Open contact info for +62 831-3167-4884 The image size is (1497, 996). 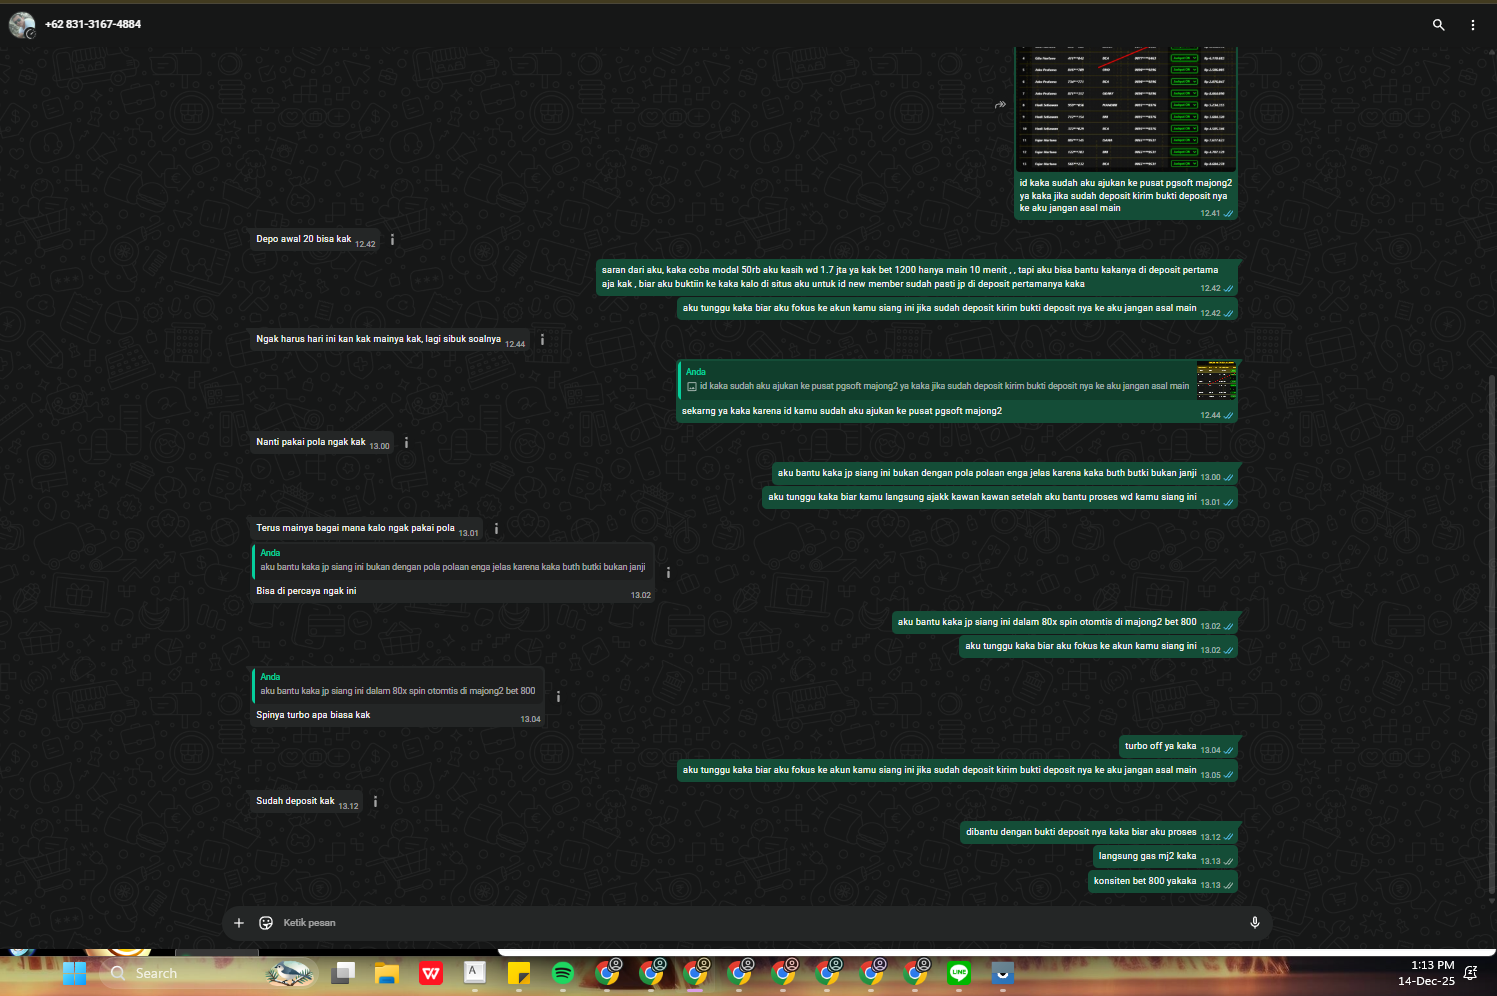[x=93, y=25]
